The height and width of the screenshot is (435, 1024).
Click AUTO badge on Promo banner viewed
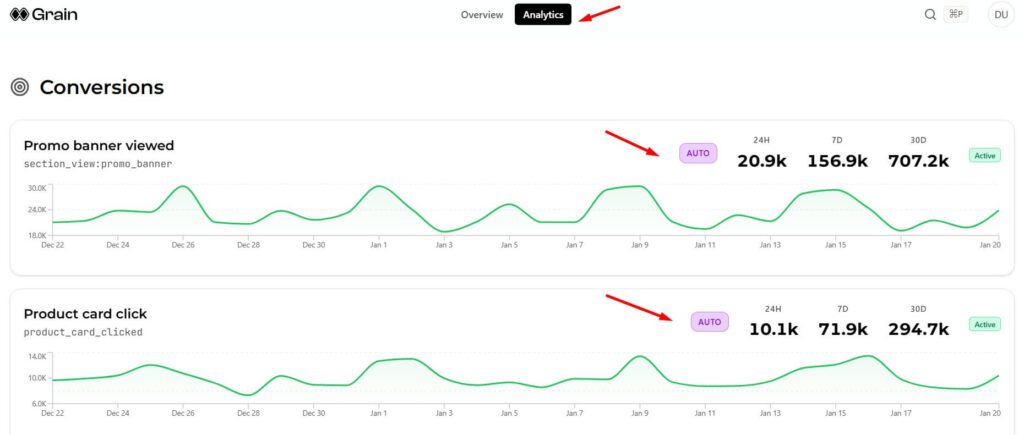click(698, 153)
